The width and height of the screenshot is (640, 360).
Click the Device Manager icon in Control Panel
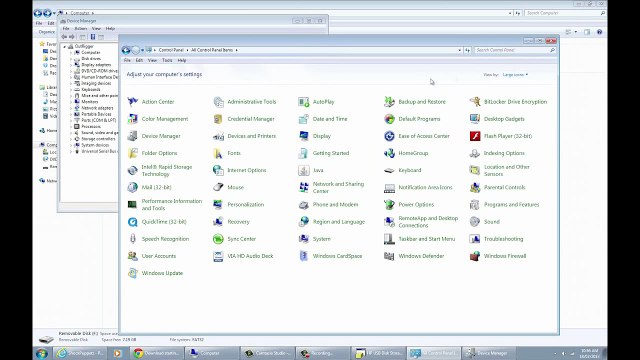click(x=132, y=136)
